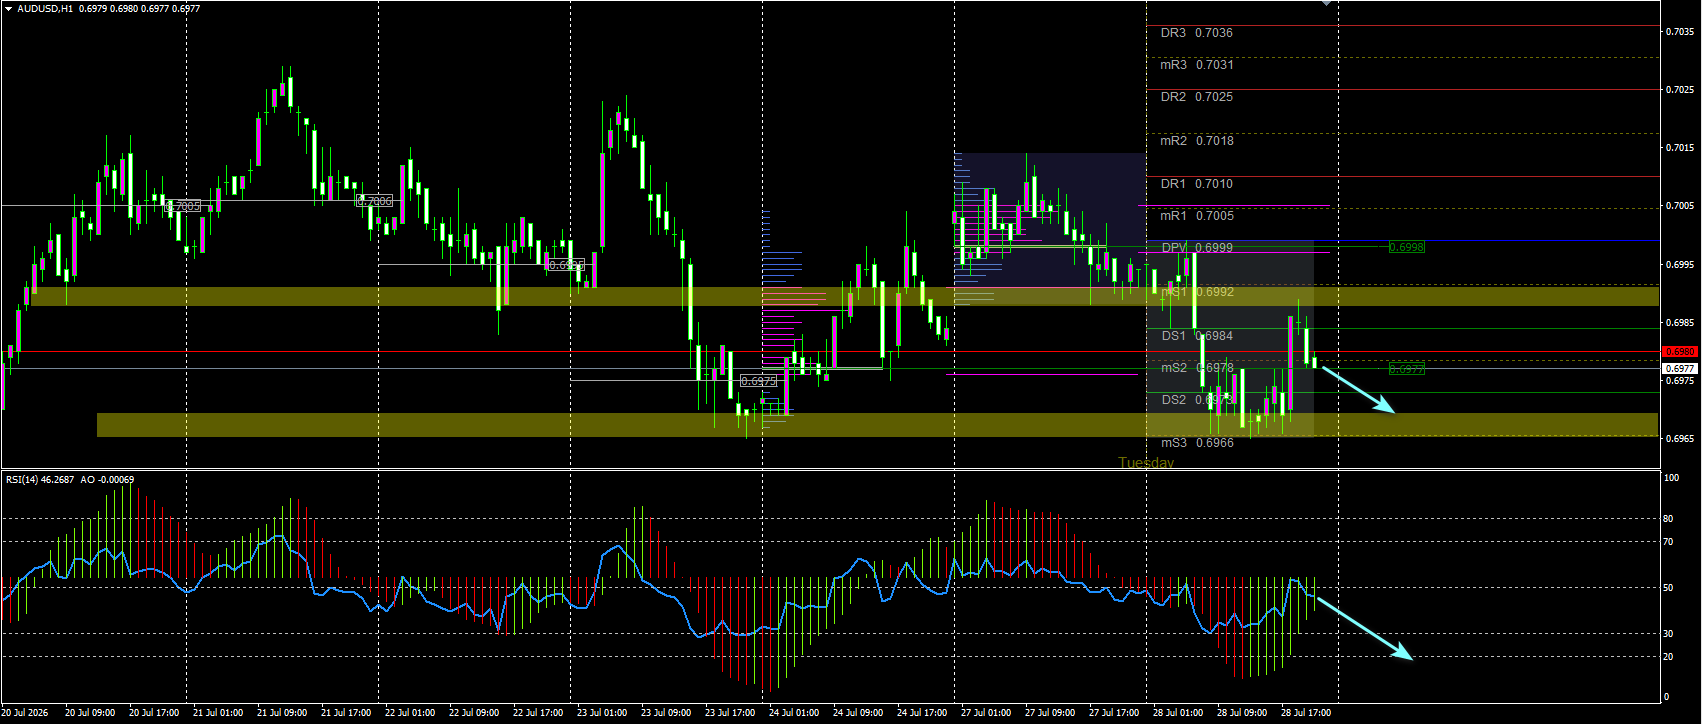Click the 0.7035 value on price scale
The image size is (1703, 724).
click(1680, 32)
